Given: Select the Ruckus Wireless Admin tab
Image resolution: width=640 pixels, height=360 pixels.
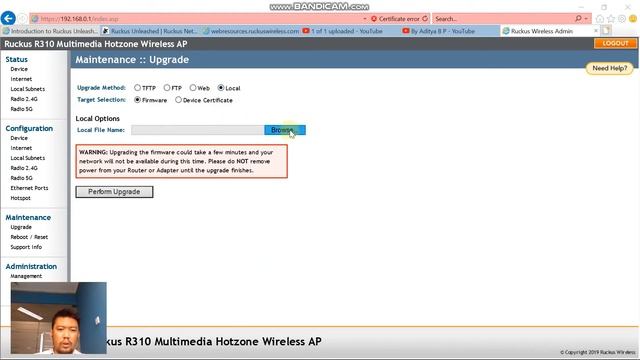Looking at the screenshot, I should (x=542, y=31).
